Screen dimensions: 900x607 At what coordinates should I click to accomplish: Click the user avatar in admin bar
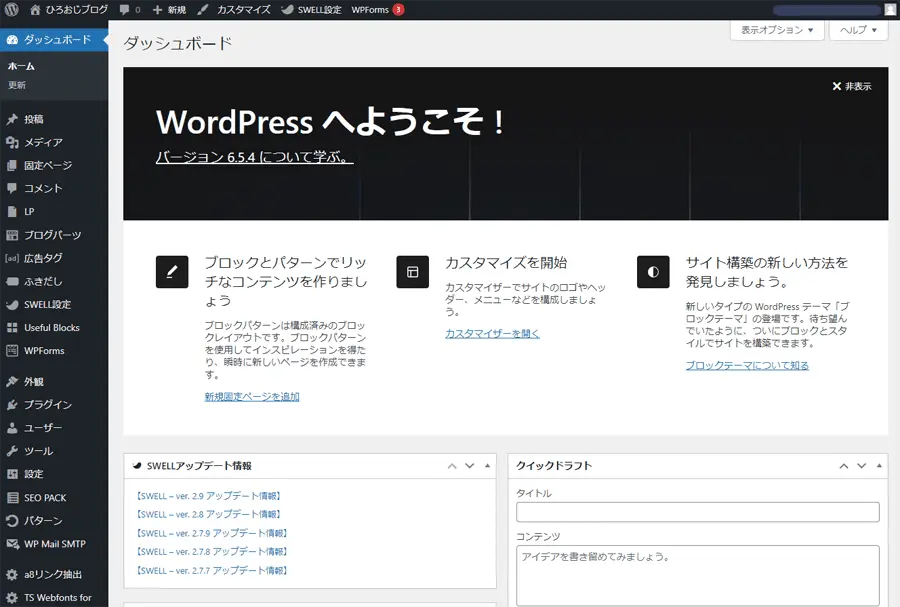tap(890, 9)
